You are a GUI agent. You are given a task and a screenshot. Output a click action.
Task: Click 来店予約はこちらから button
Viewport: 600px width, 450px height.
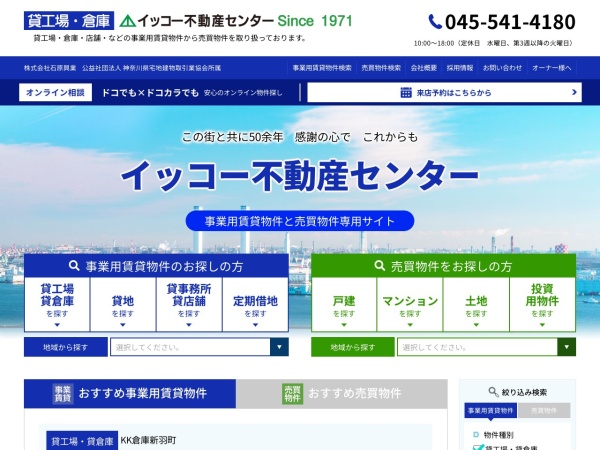click(444, 92)
